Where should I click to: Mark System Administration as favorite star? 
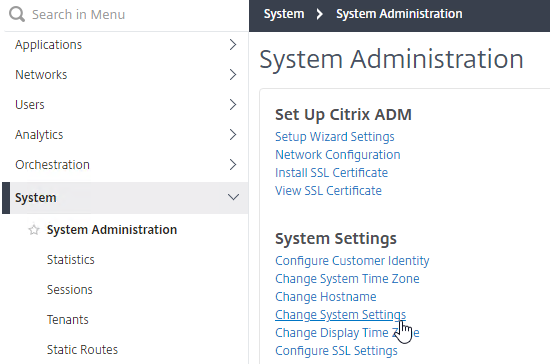coord(34,230)
